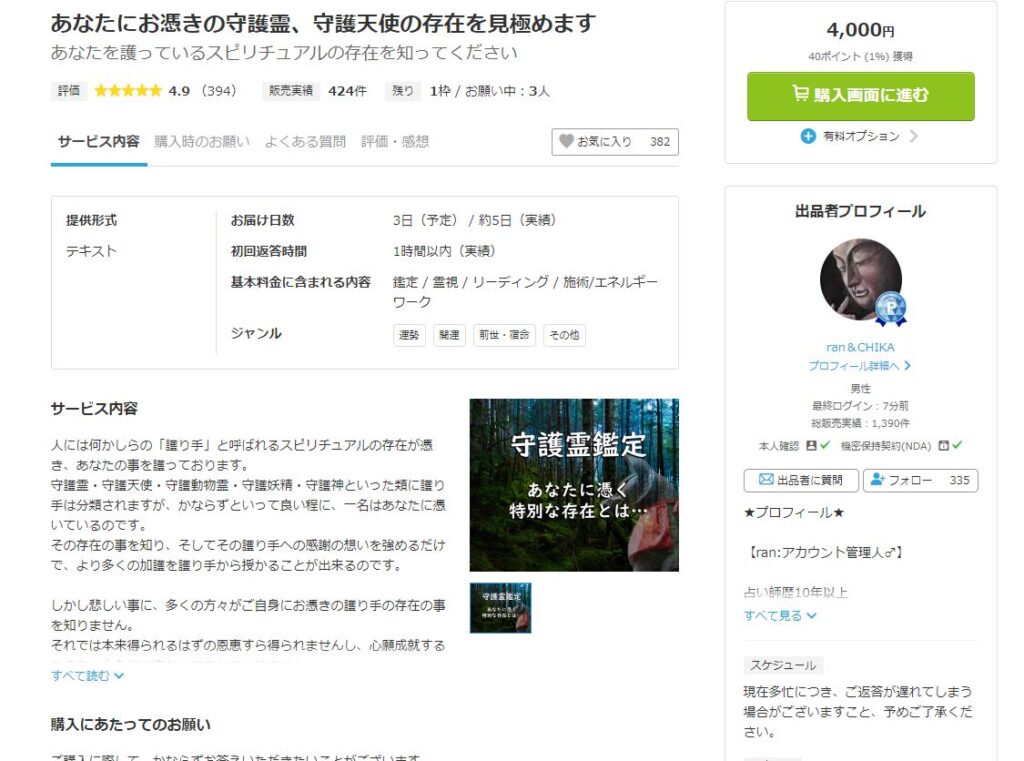Follow the seller via フォロー 335

tap(920, 480)
